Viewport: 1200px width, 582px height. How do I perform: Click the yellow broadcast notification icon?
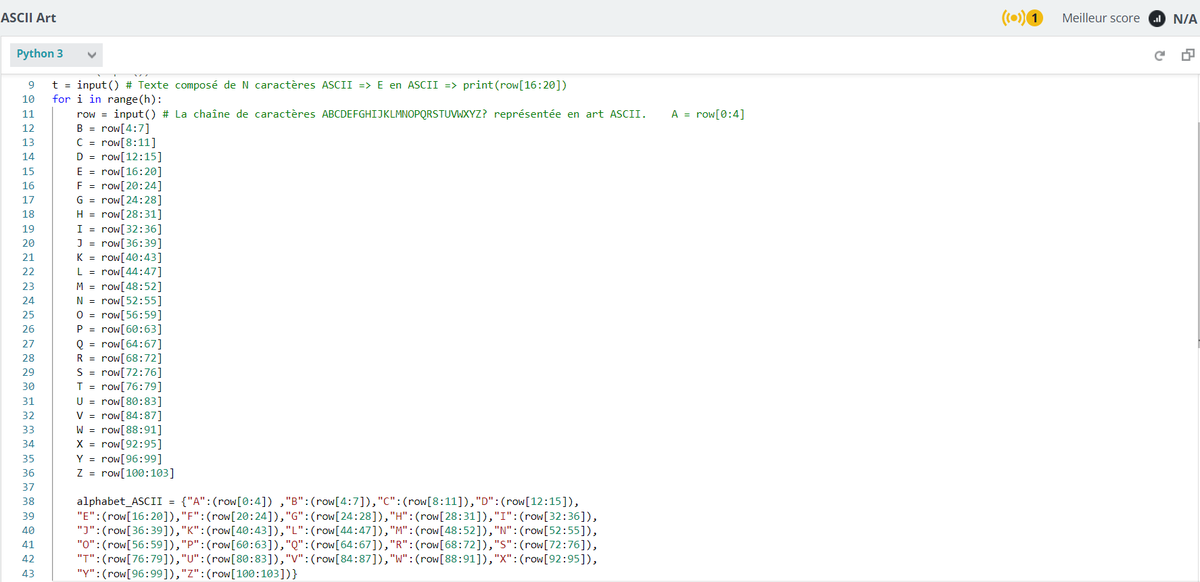pyautogui.click(x=1022, y=18)
